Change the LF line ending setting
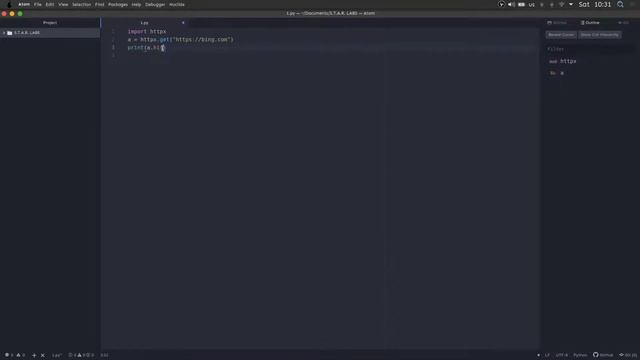This screenshot has width=640, height=360. (x=547, y=355)
